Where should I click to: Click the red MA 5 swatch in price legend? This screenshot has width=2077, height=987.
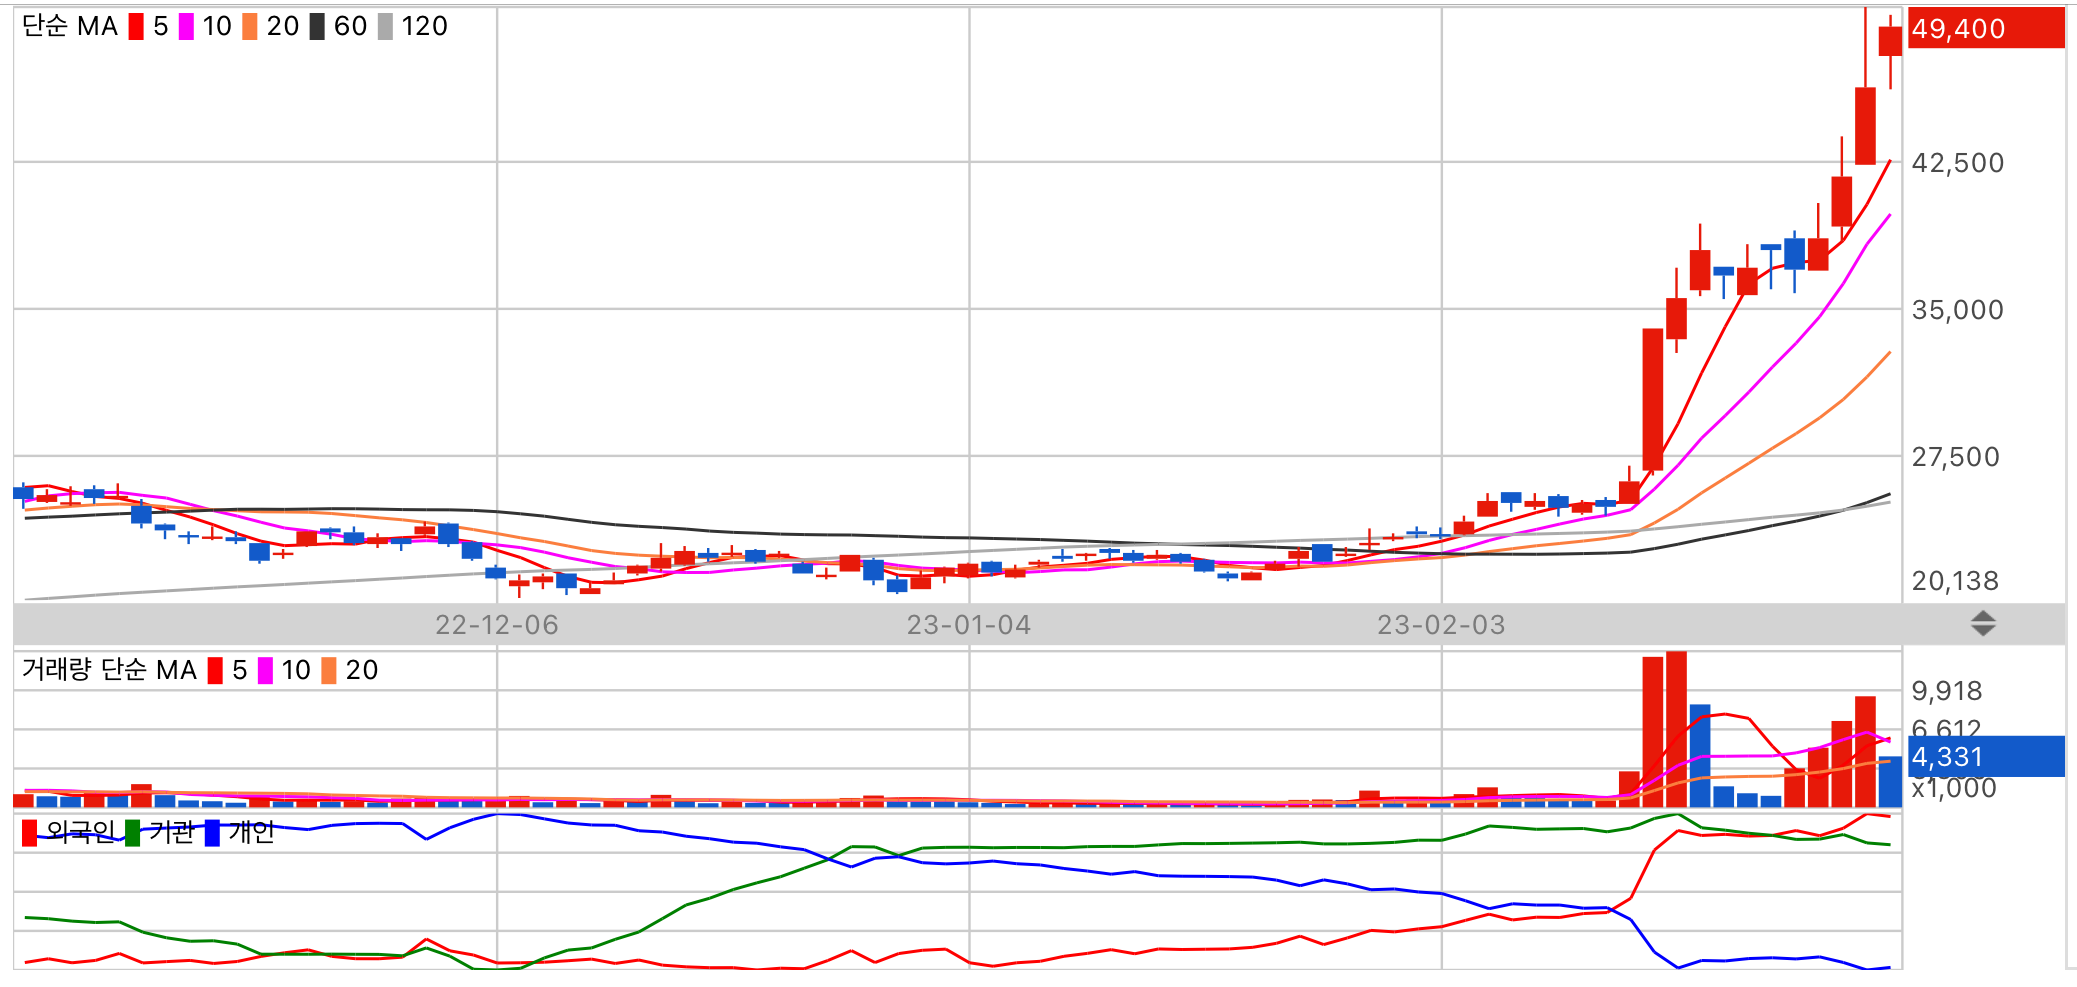pyautogui.click(x=136, y=27)
